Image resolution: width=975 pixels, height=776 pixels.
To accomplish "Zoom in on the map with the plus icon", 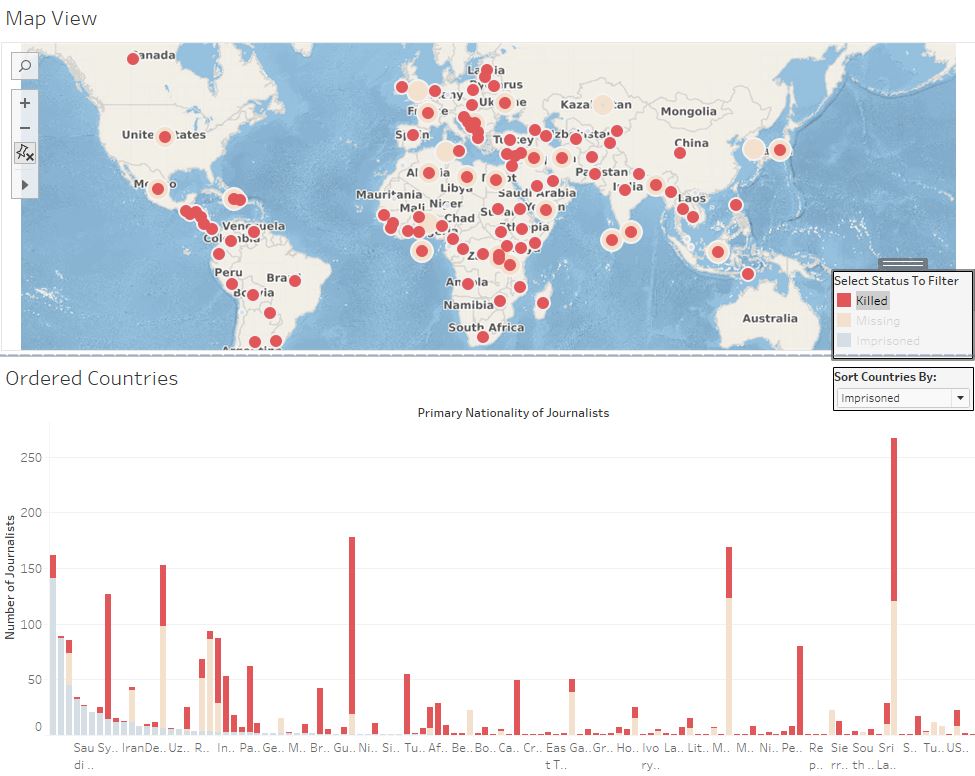I will [24, 103].
